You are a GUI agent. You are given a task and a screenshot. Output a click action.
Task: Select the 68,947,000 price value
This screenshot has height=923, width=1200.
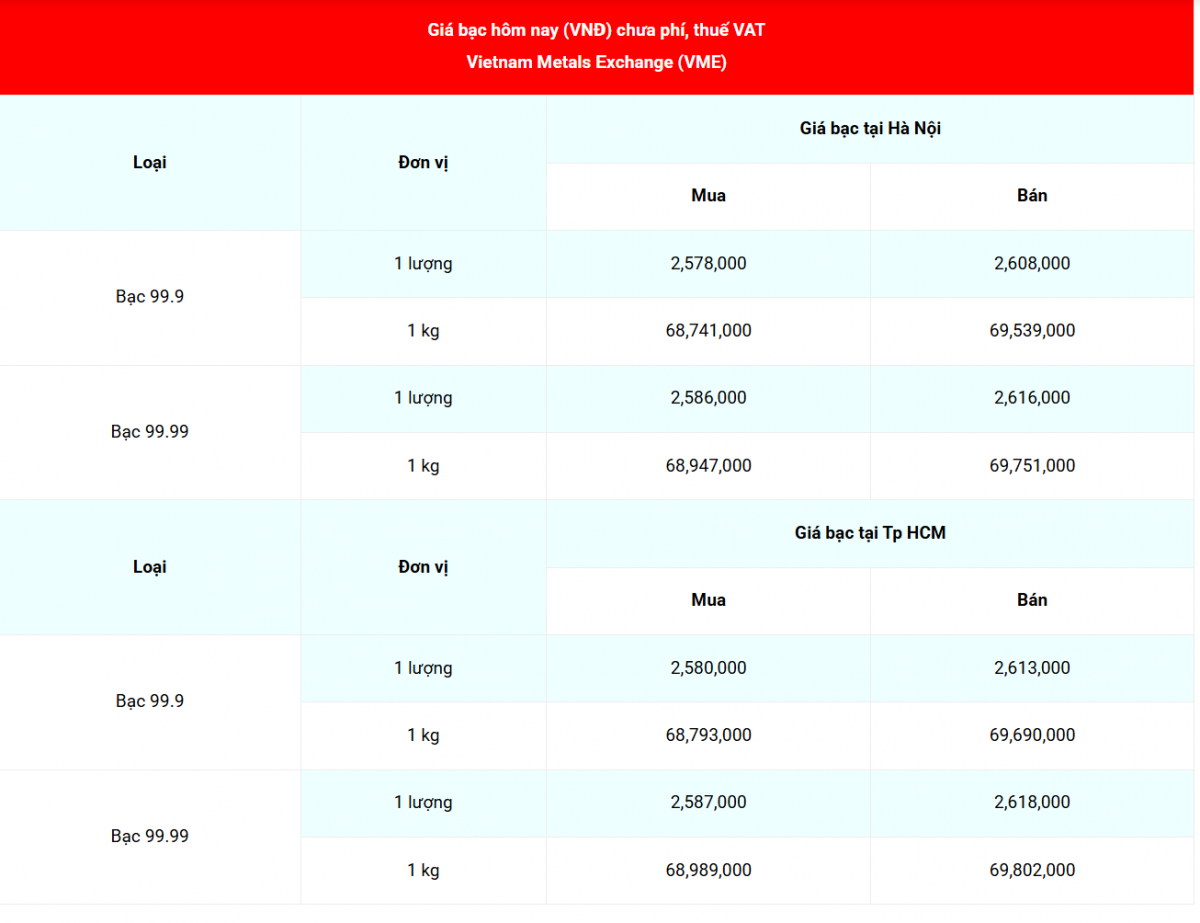pos(708,466)
